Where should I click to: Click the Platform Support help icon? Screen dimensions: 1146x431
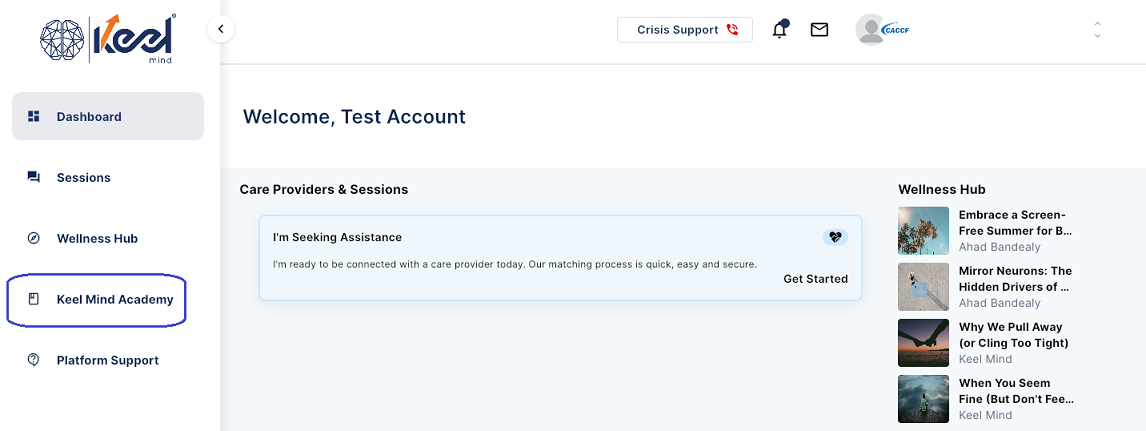tap(34, 360)
